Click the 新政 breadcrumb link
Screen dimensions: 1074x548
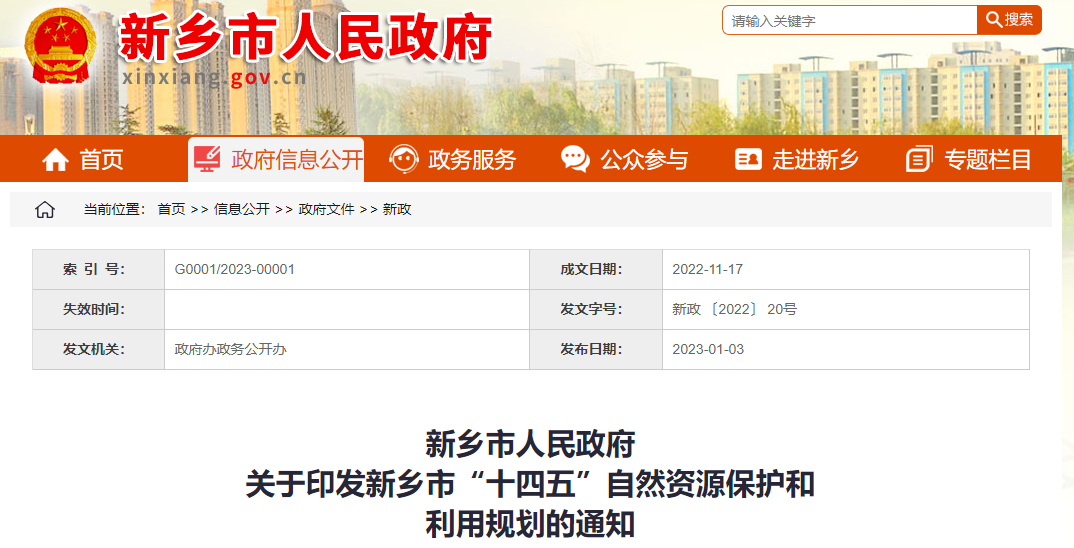(397, 209)
